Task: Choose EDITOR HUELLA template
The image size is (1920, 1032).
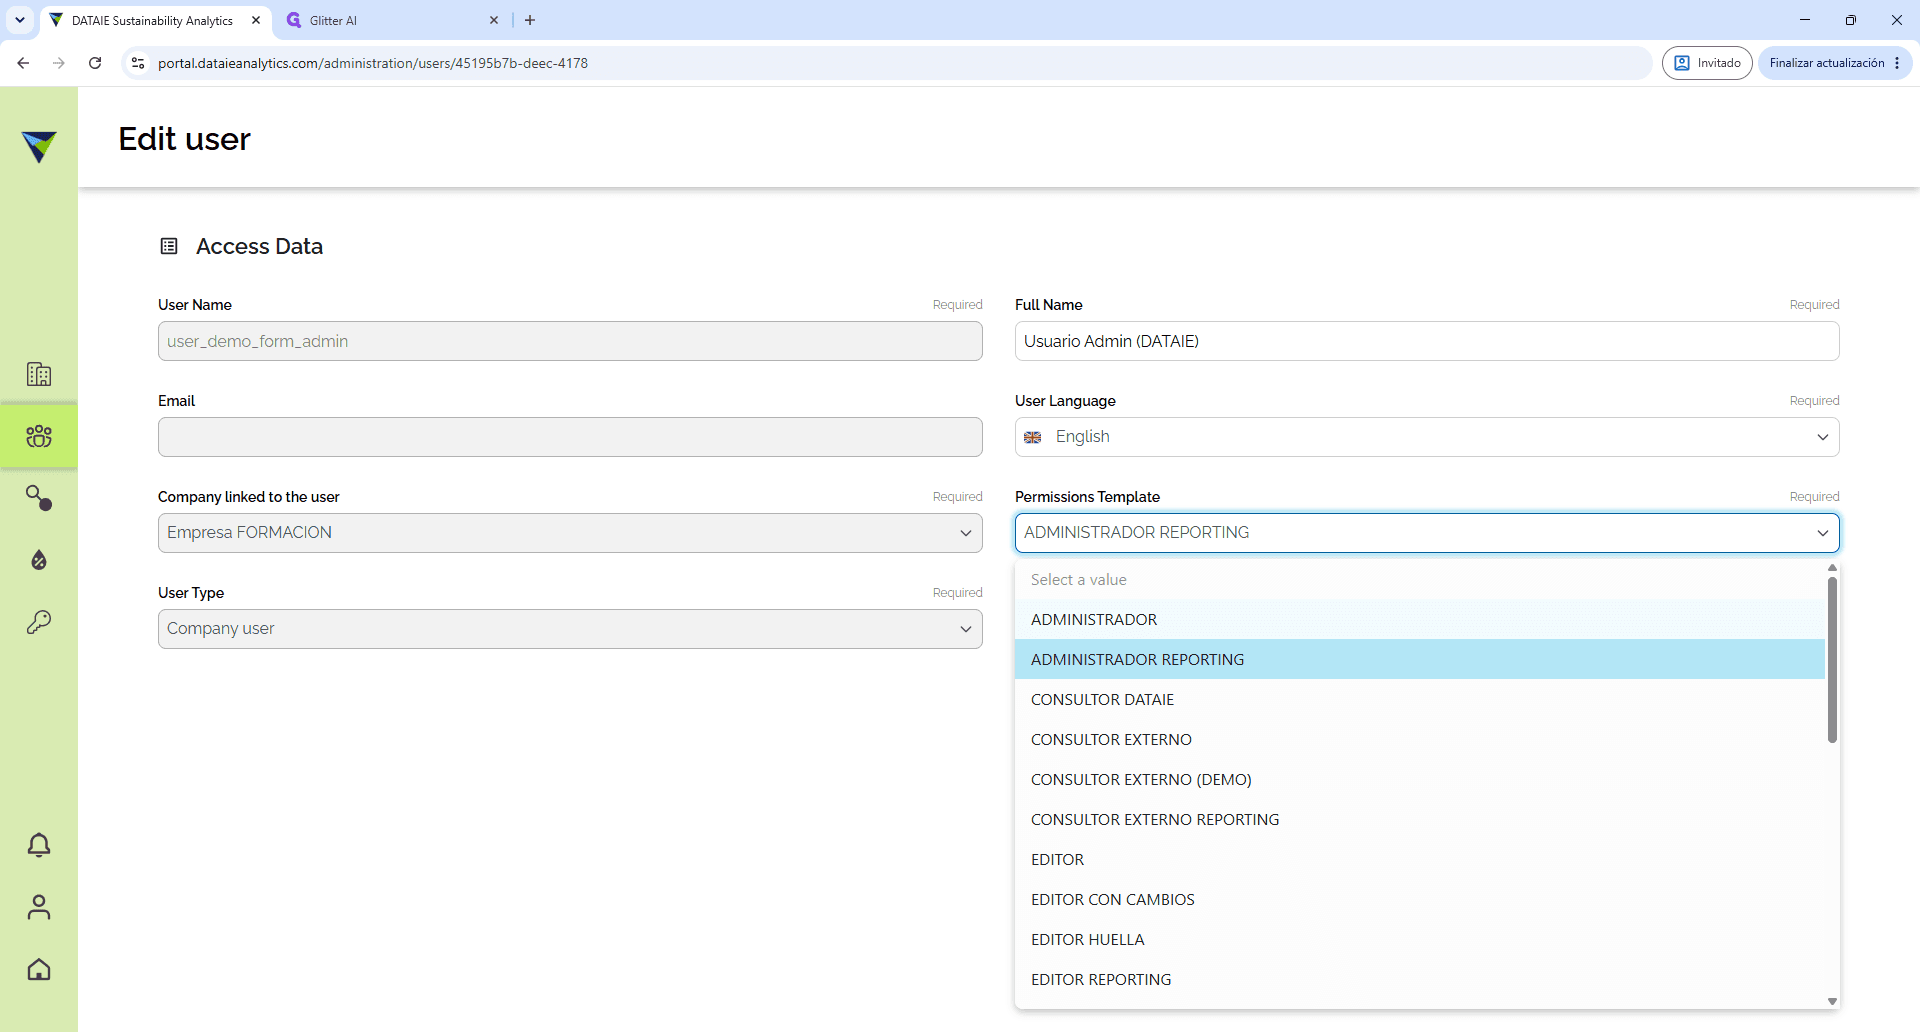Action: tap(1420, 940)
